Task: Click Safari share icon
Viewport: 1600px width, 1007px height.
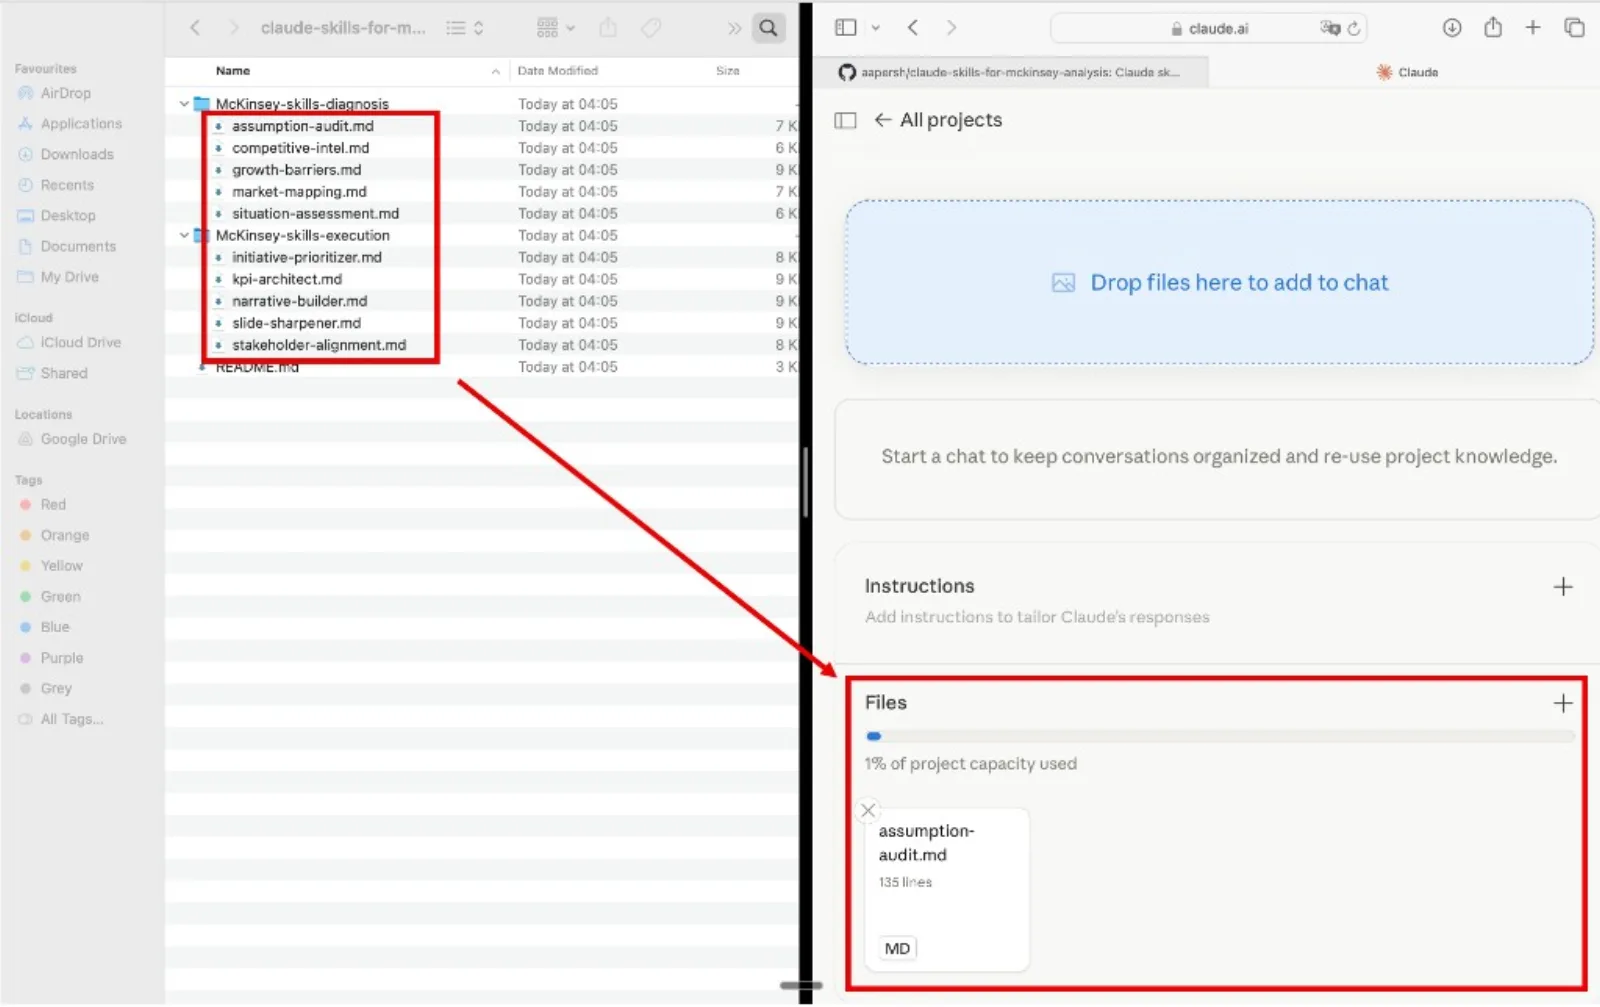Action: pyautogui.click(x=1493, y=28)
